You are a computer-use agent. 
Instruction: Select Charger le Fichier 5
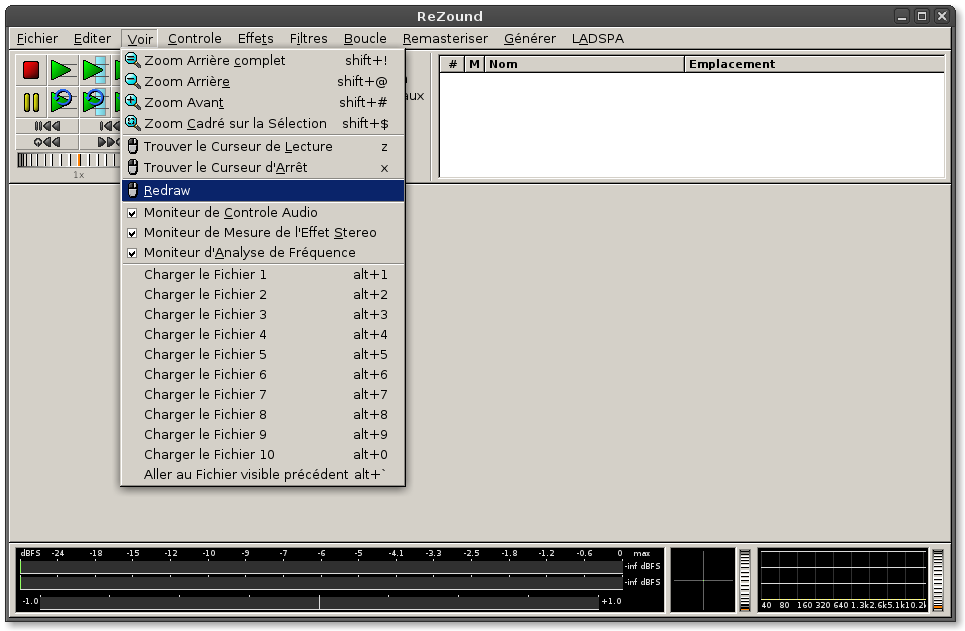[x=263, y=355]
